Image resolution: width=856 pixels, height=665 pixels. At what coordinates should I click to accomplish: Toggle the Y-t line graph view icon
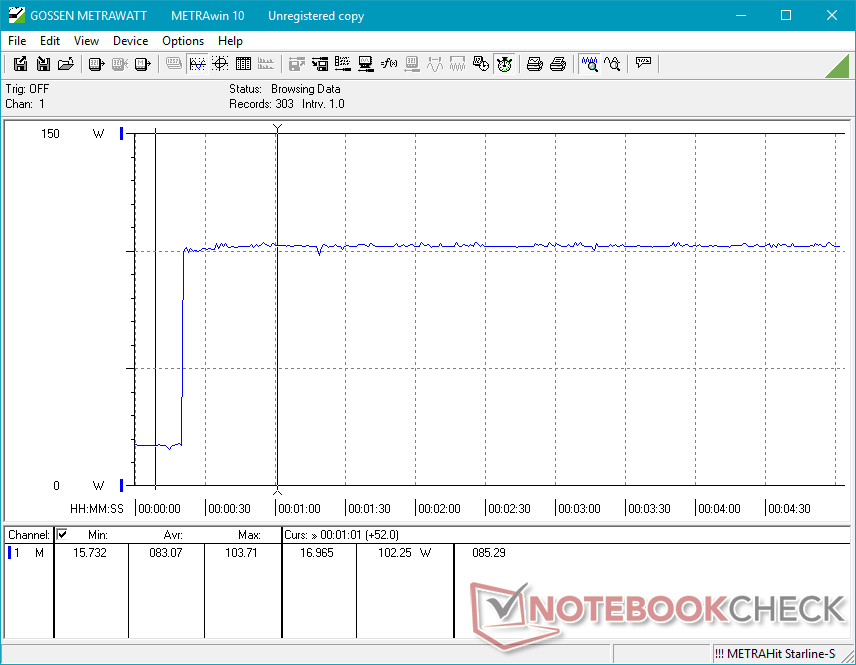[x=197, y=64]
